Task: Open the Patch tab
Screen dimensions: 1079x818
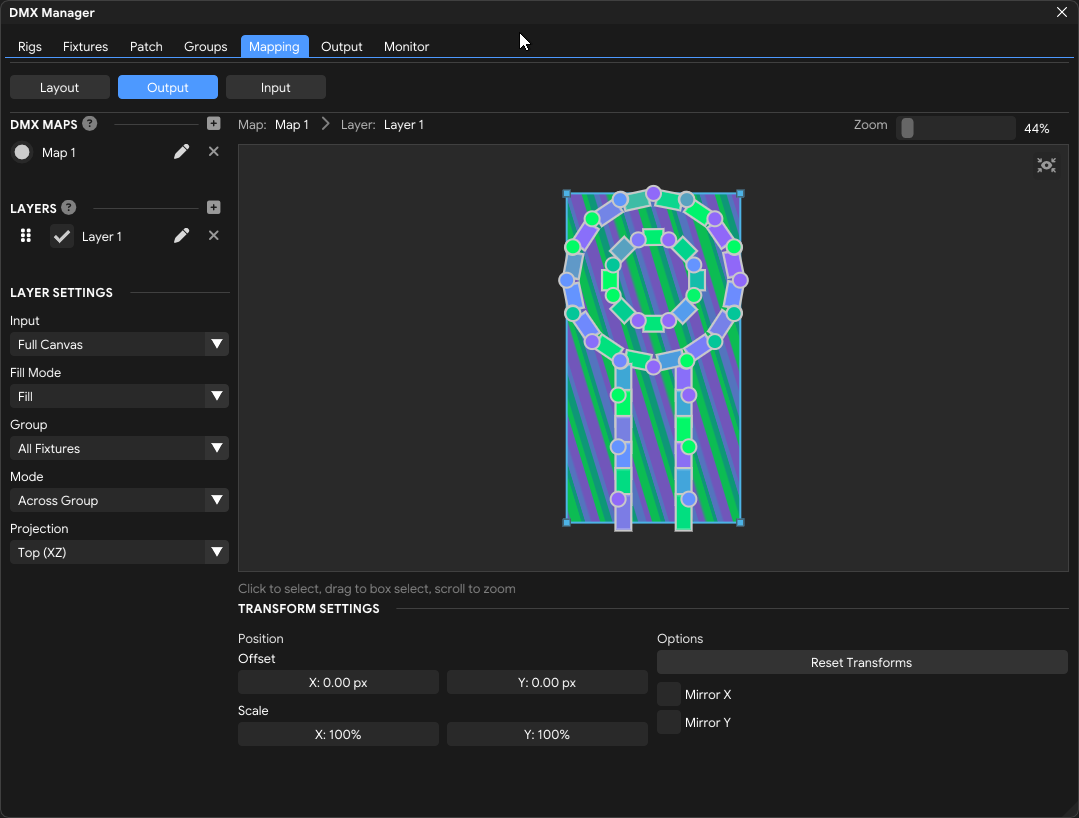Action: tap(146, 46)
